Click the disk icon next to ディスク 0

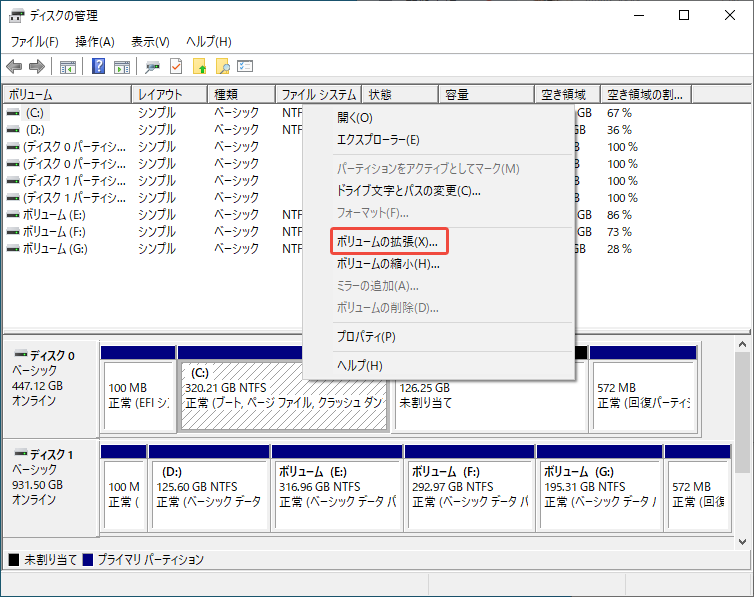[21, 355]
